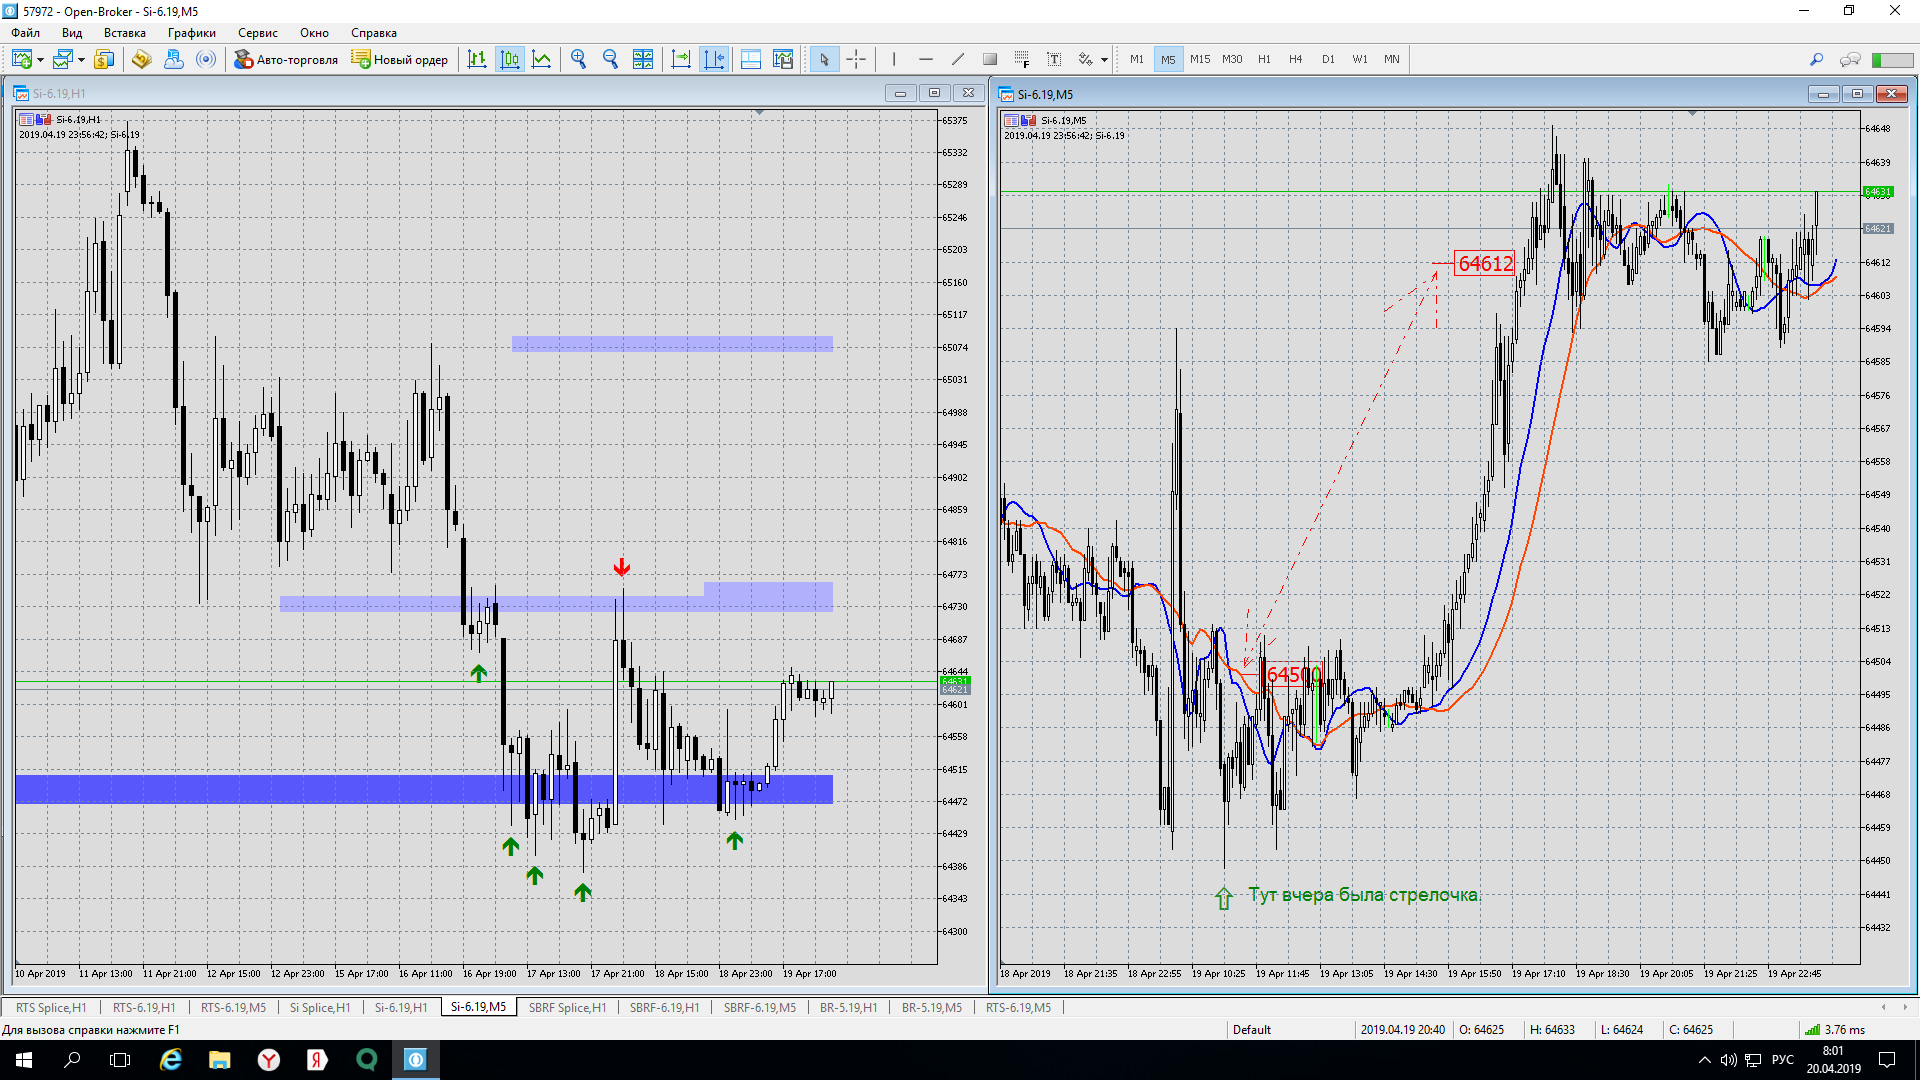This screenshot has width=1920, height=1080.
Task: Draw a trendline with the line tool
Action: coord(957,60)
